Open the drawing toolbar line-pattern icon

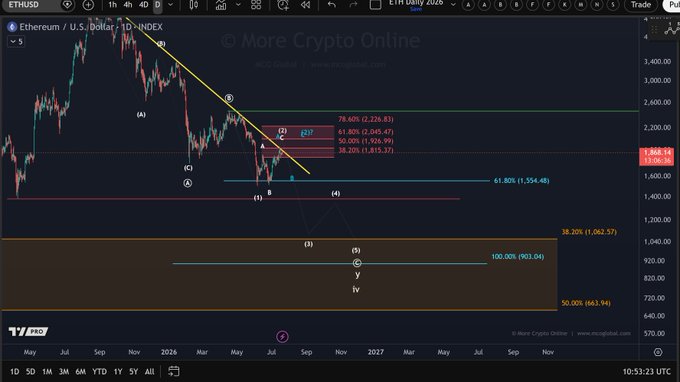pyautogui.click(x=672, y=29)
